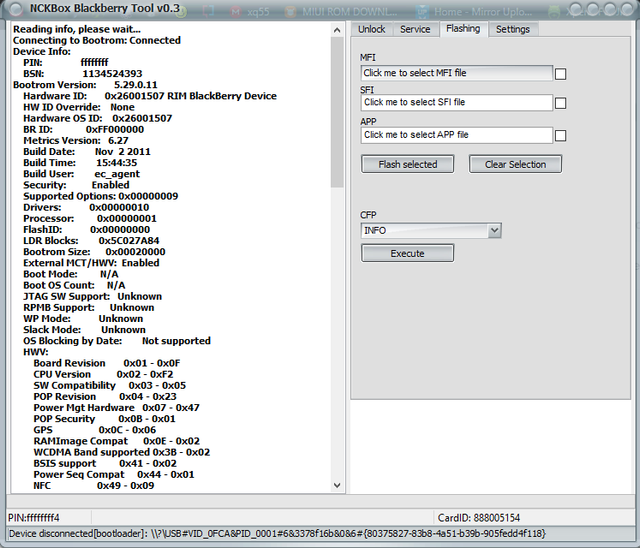This screenshot has width=640, height=548.
Task: Click the NFC 0x49 - 0x09 line
Action: pyautogui.click(x=93, y=486)
